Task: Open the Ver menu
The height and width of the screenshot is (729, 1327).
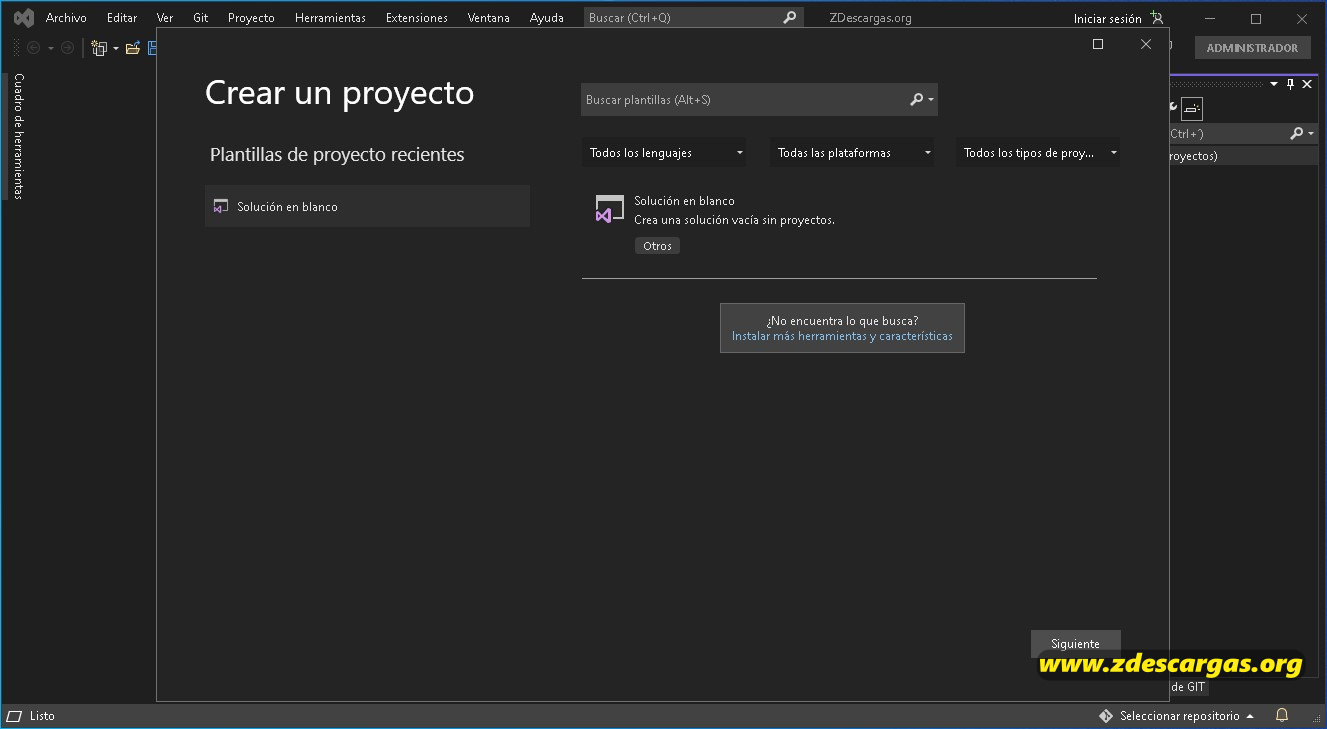Action: click(x=165, y=18)
